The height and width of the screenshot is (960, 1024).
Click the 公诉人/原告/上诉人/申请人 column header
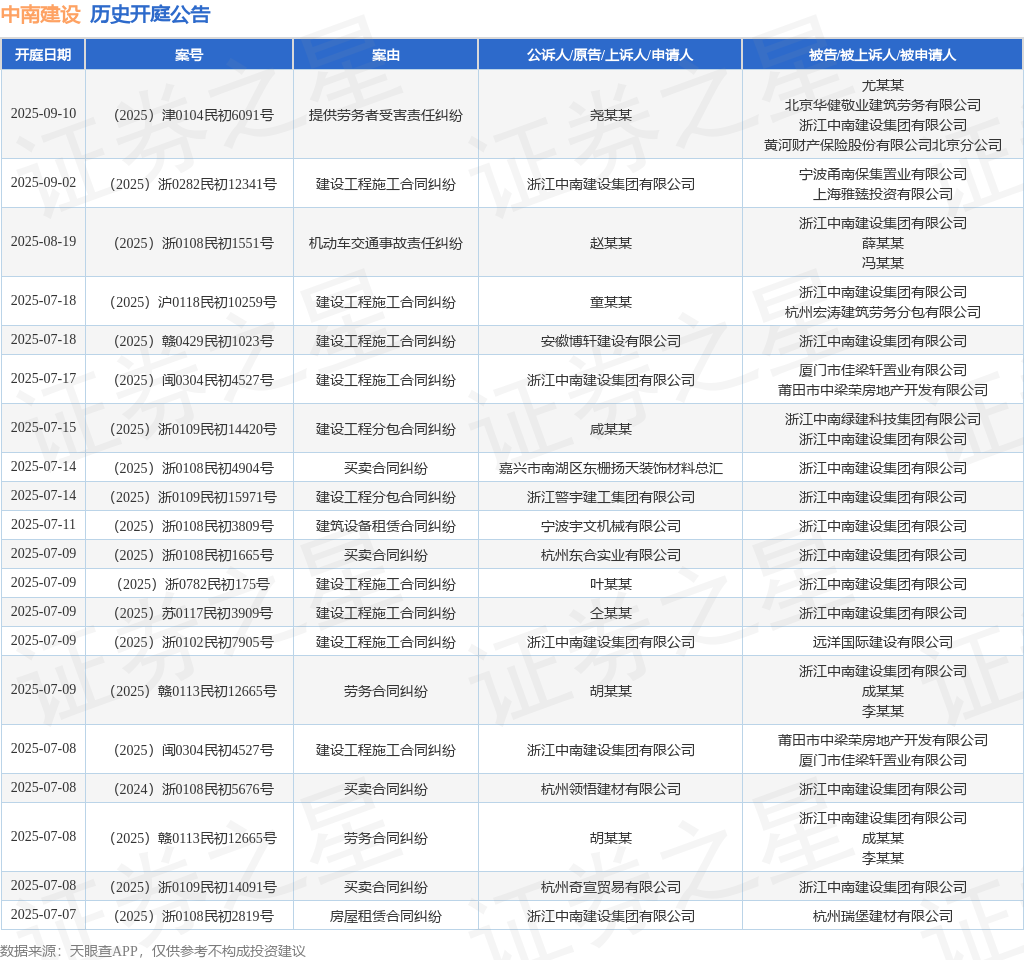coord(610,55)
